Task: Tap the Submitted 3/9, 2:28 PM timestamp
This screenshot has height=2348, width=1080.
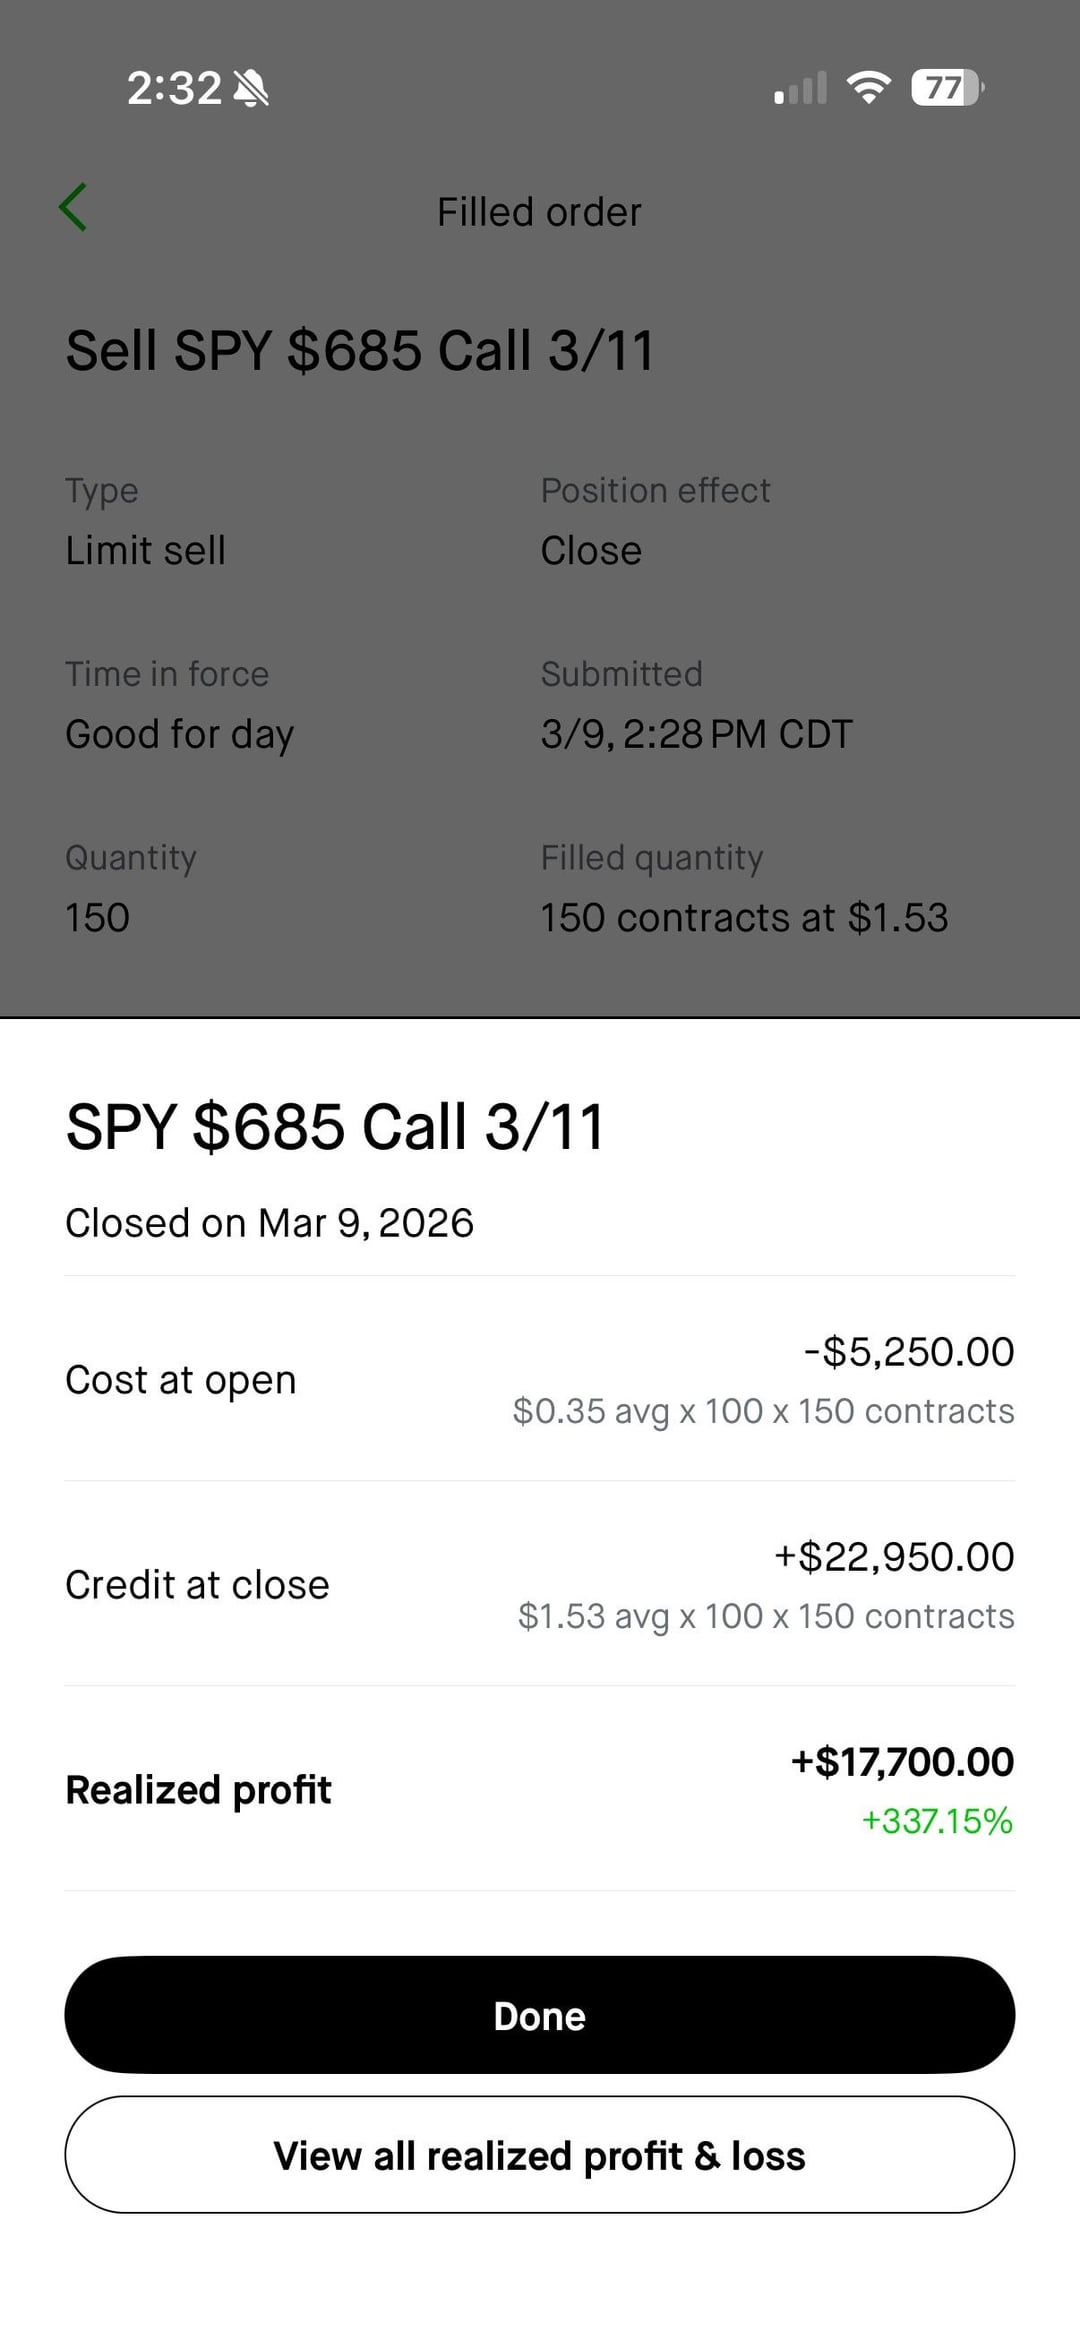Action: tap(696, 735)
